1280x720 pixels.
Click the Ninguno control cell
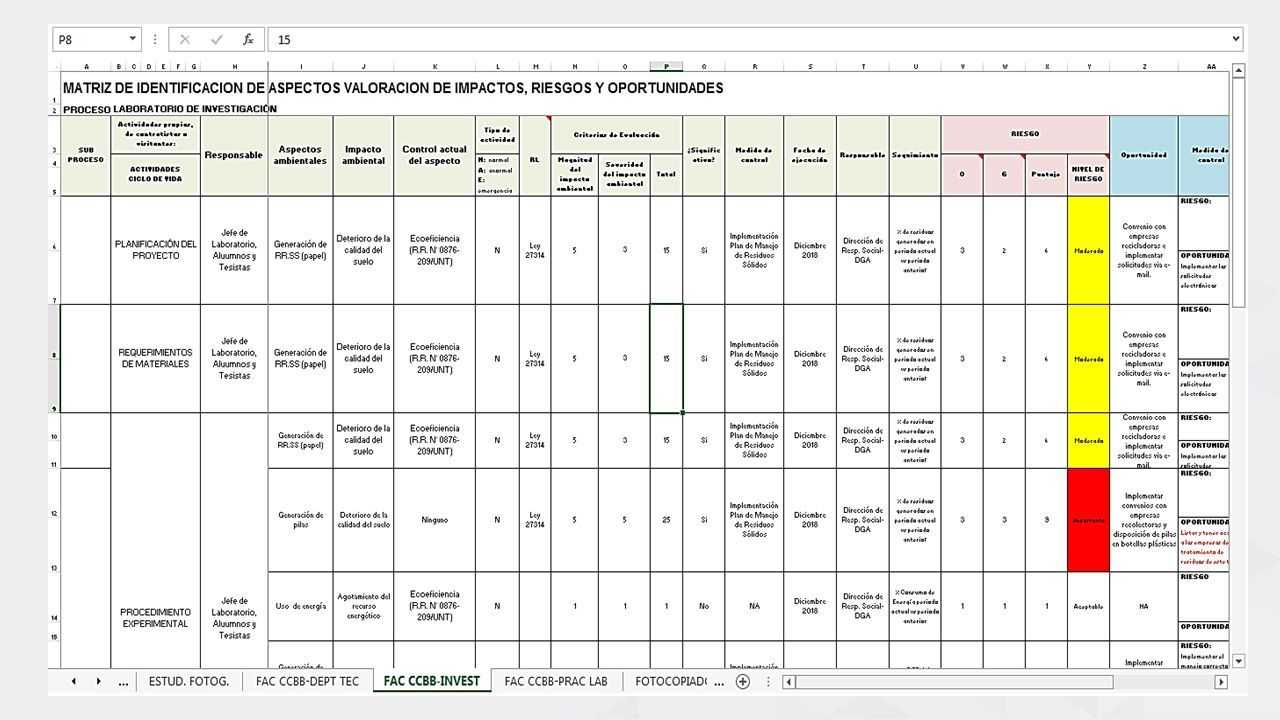(x=434, y=520)
